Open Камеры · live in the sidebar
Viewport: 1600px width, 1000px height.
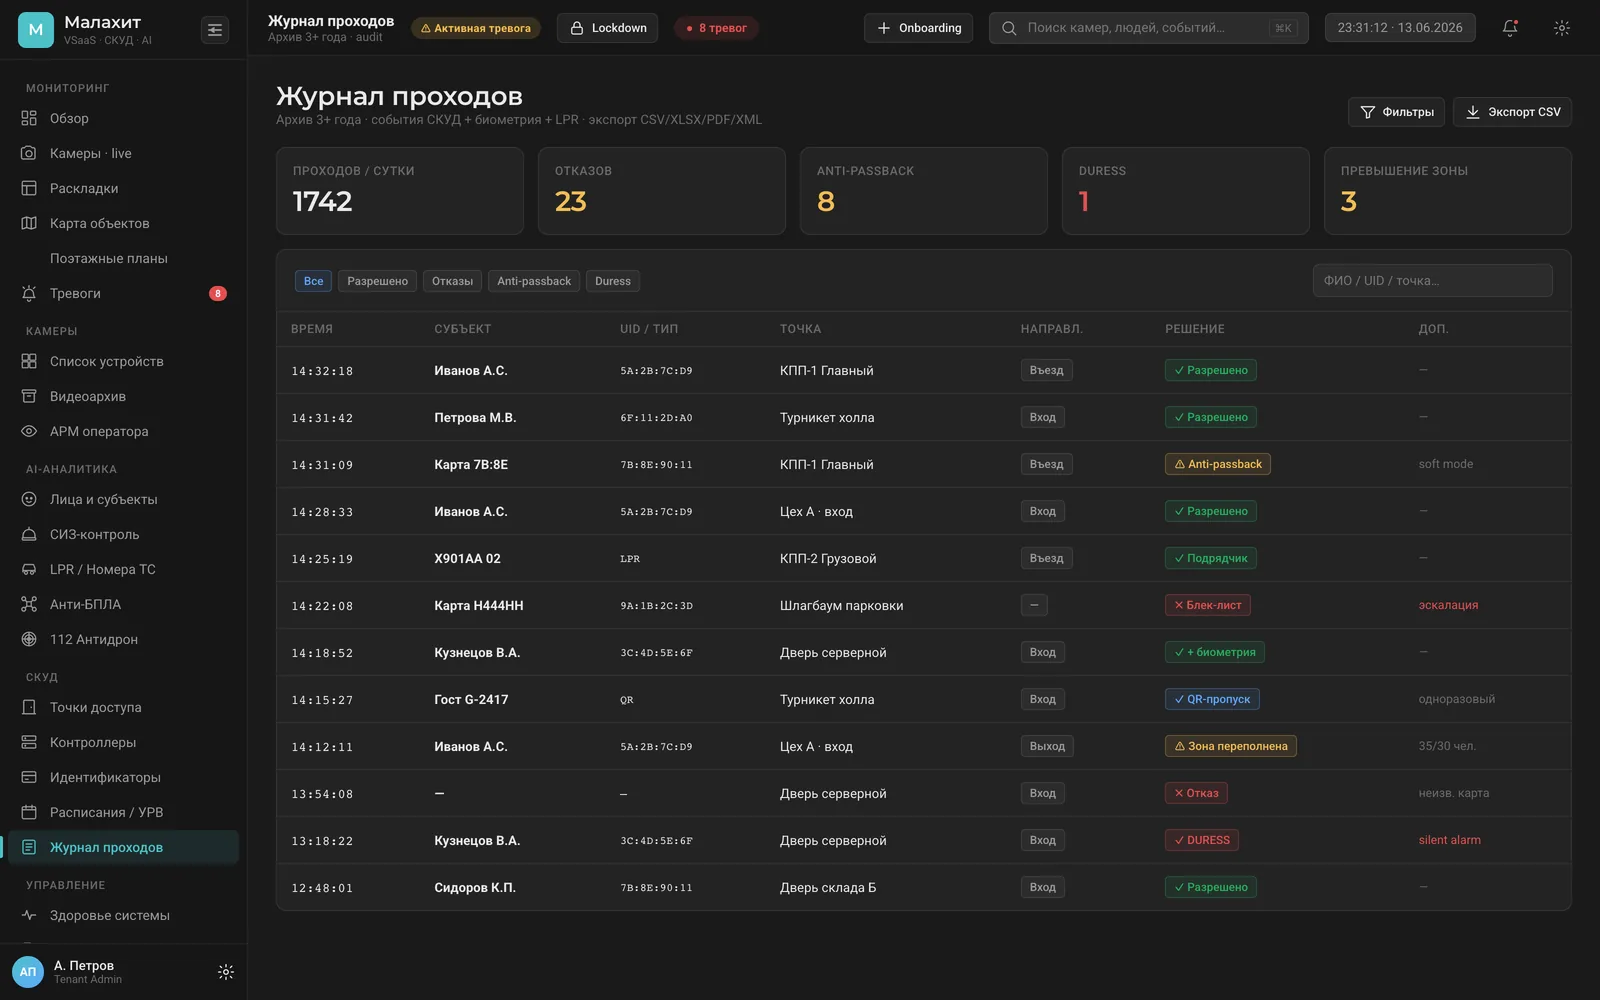click(x=123, y=153)
